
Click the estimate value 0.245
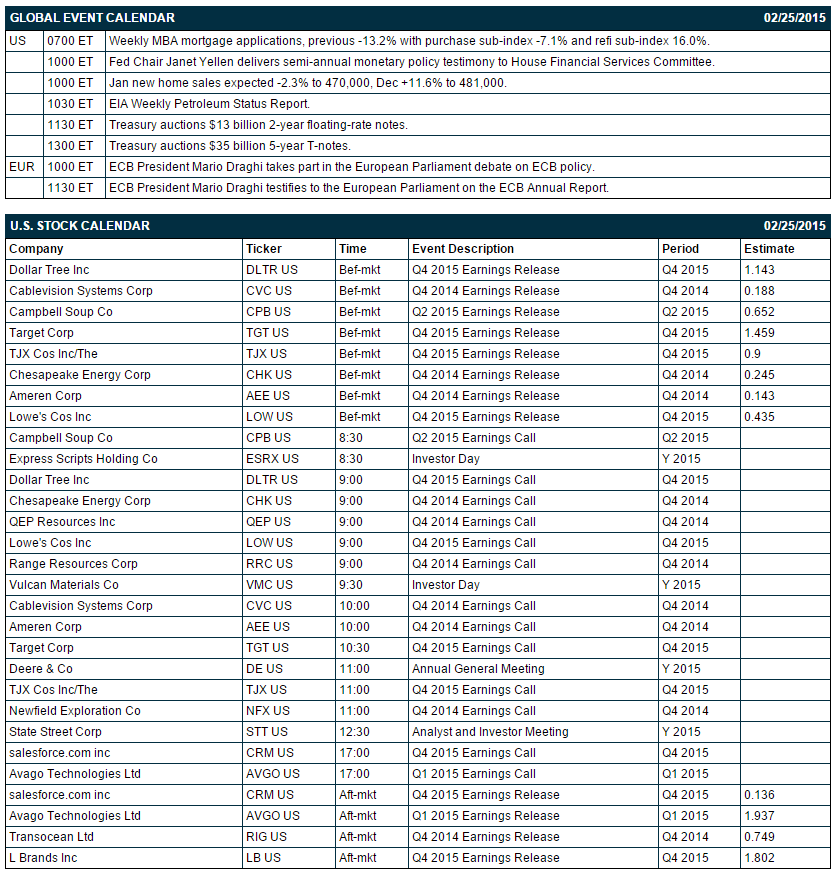(759, 375)
